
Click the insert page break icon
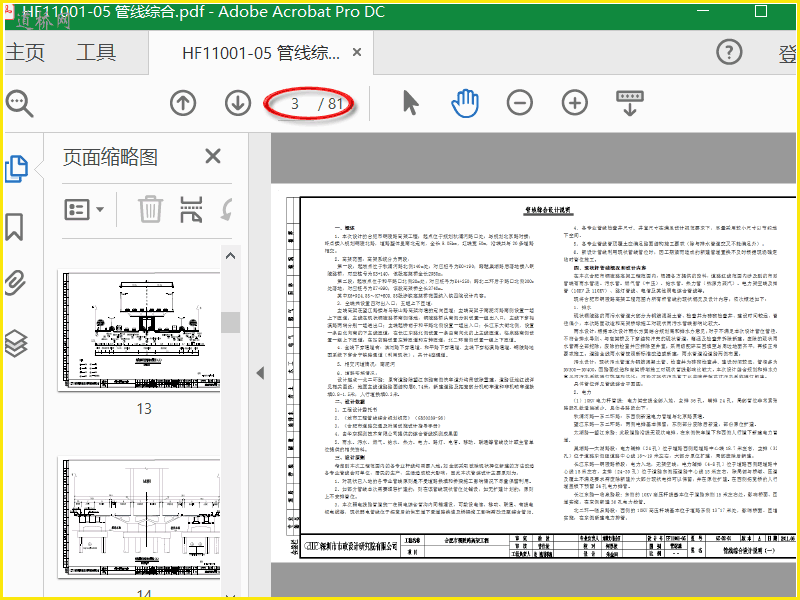tap(191, 209)
